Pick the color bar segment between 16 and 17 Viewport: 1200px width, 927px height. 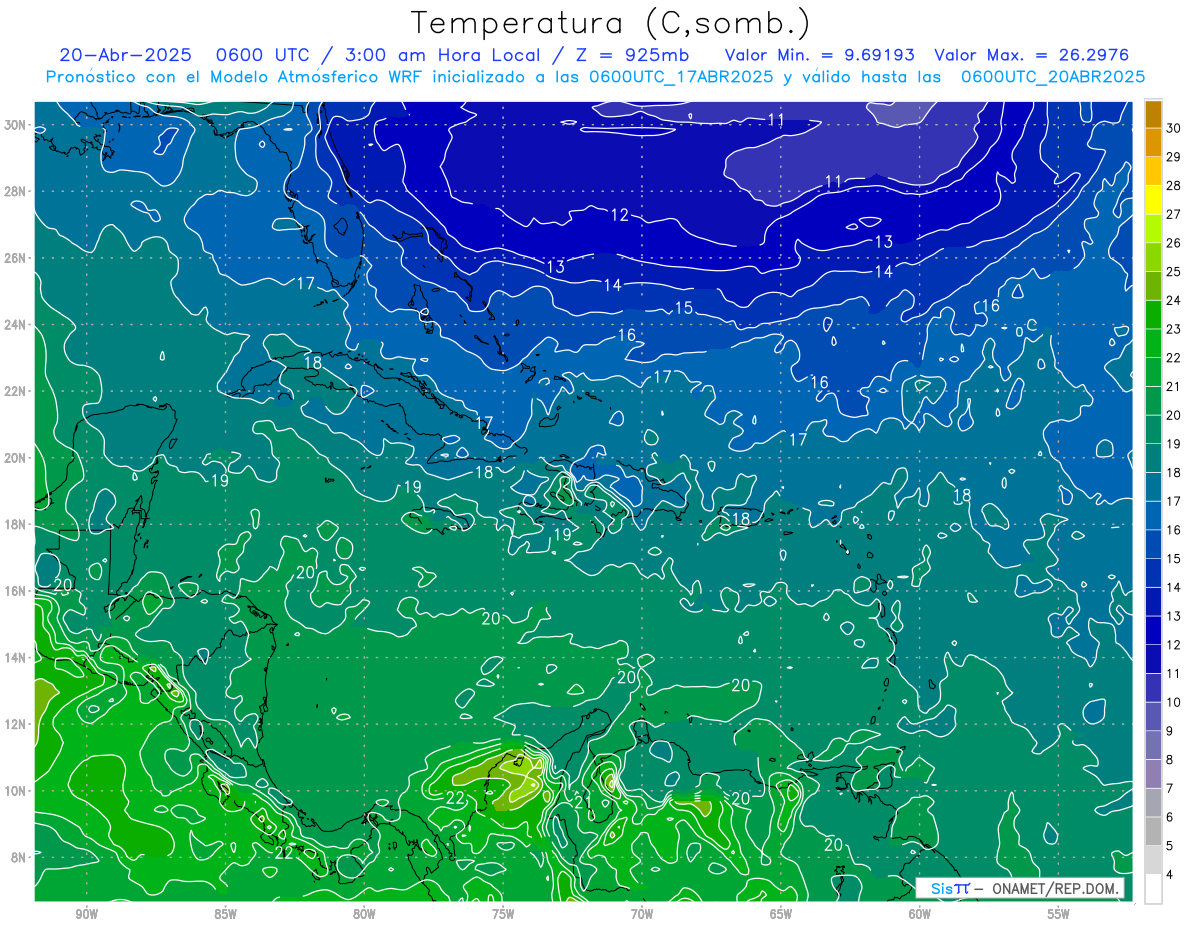pos(1153,515)
